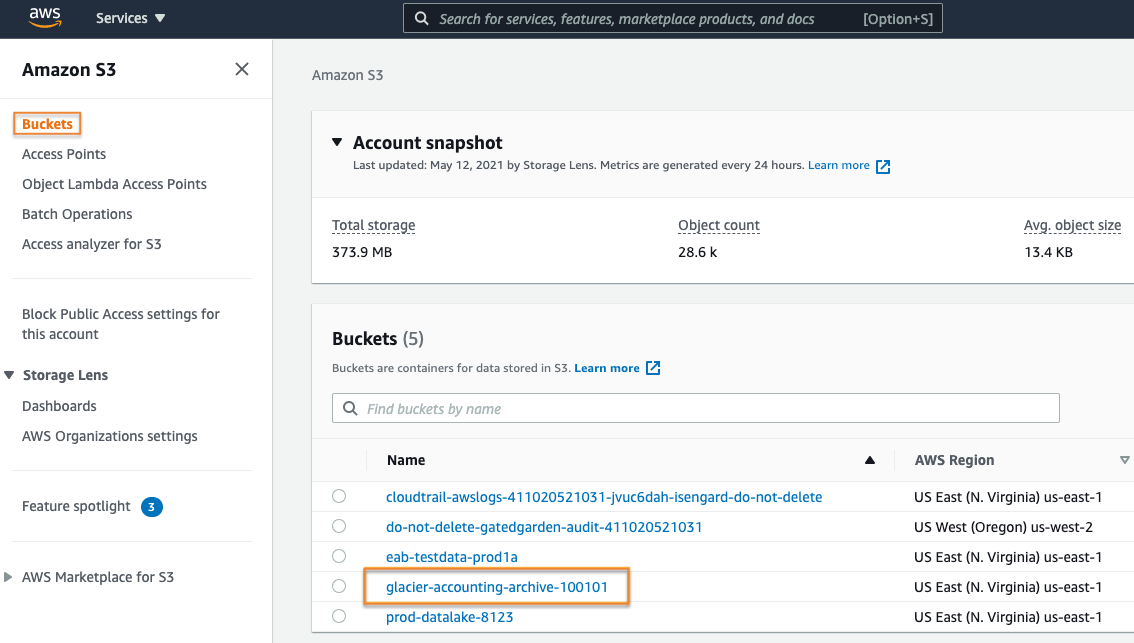
Task: Open Object Lambda Access Points
Action: tap(114, 184)
